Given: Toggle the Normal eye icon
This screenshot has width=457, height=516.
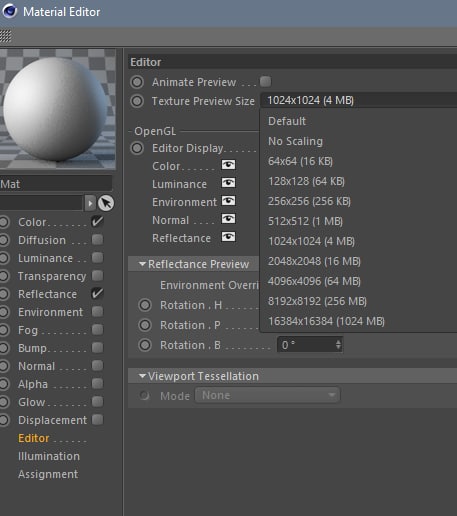Looking at the screenshot, I should [x=228, y=219].
